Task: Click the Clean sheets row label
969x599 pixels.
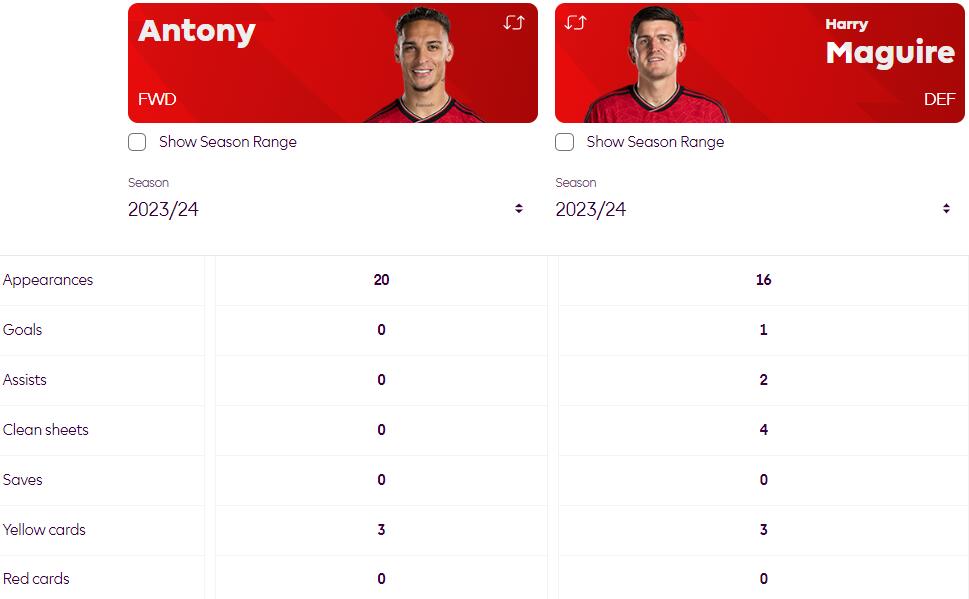Action: [46, 430]
